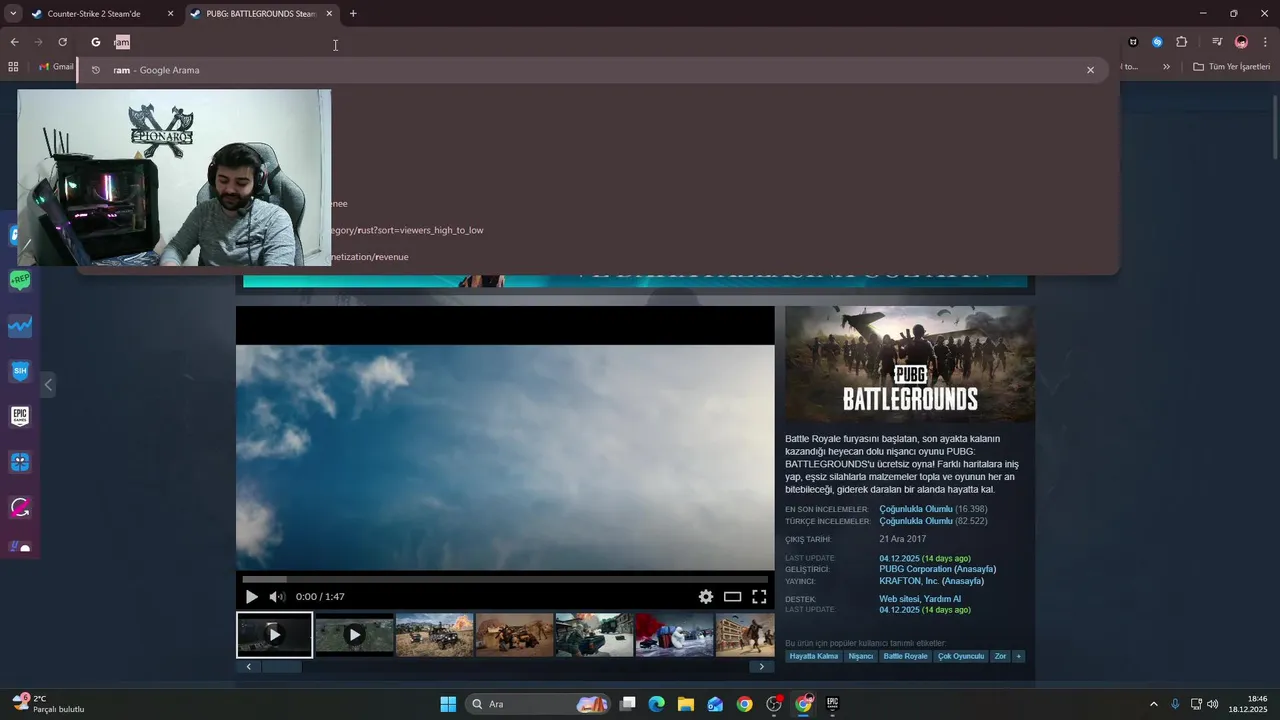This screenshot has width=1280, height=720.
Task: Seek on the video progress bar
Action: [x=505, y=579]
